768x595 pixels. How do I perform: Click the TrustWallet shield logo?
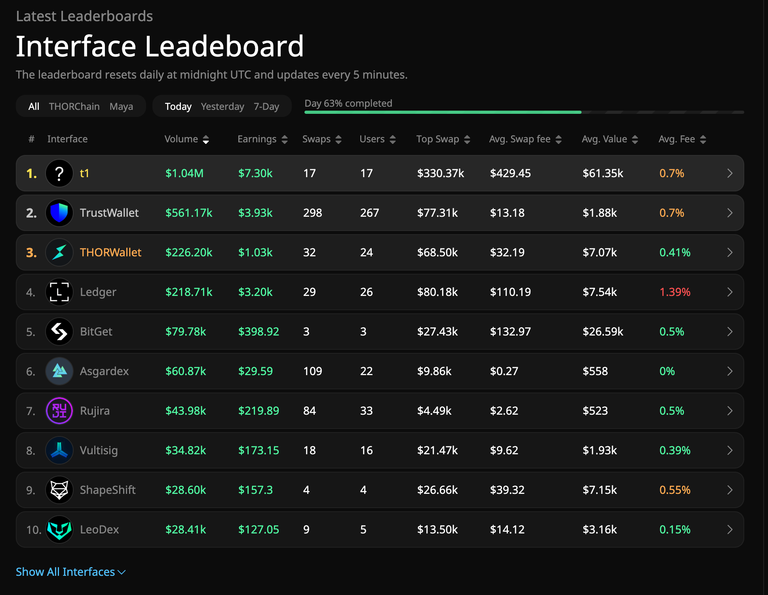coord(59,213)
